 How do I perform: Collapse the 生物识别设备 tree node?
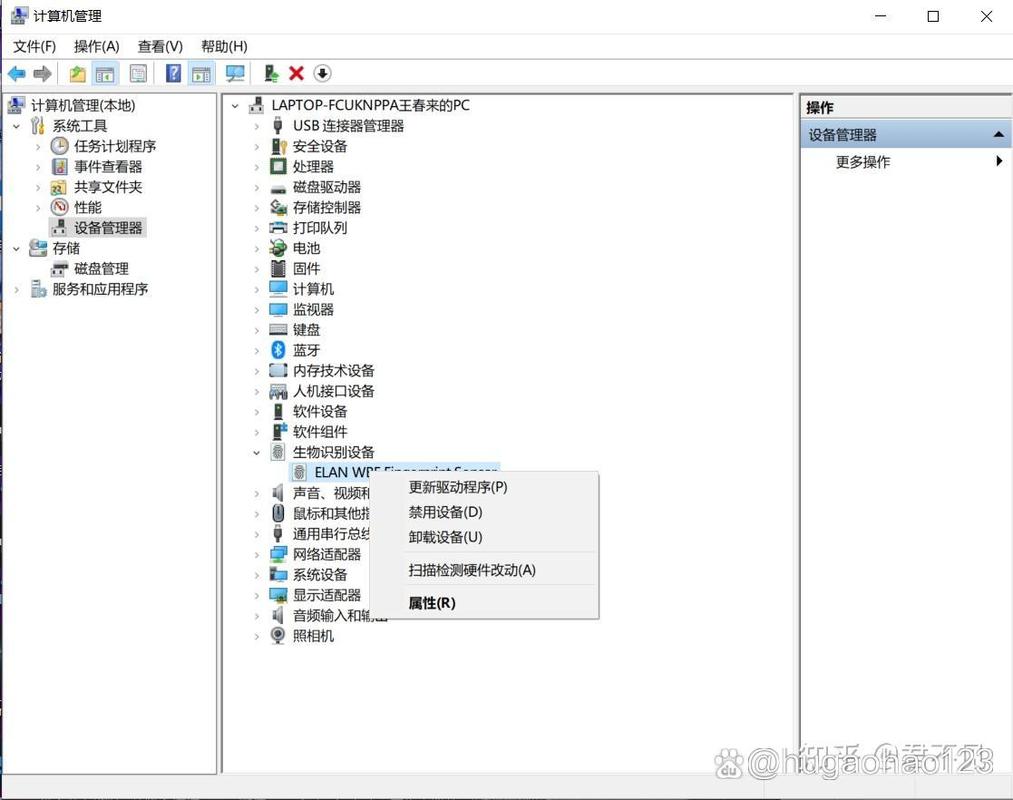[x=258, y=452]
